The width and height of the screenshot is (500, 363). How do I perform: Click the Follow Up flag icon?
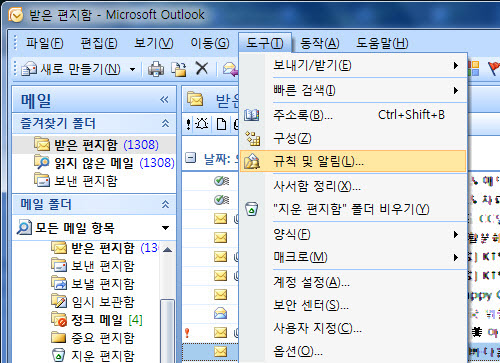click(494, 69)
